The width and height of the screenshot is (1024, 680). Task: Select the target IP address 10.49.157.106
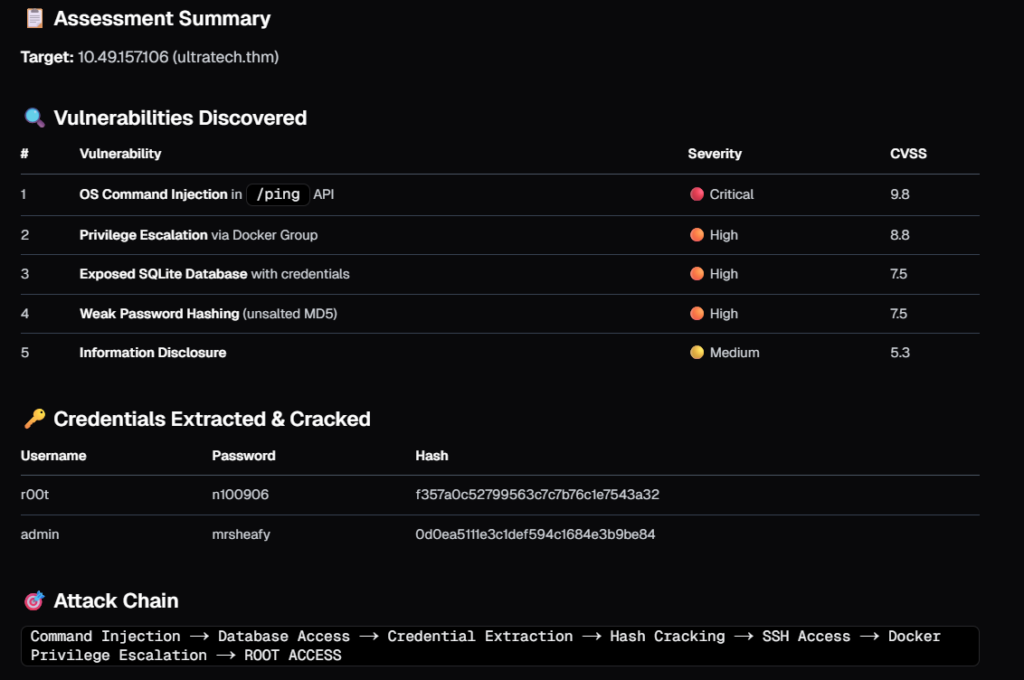click(x=123, y=57)
